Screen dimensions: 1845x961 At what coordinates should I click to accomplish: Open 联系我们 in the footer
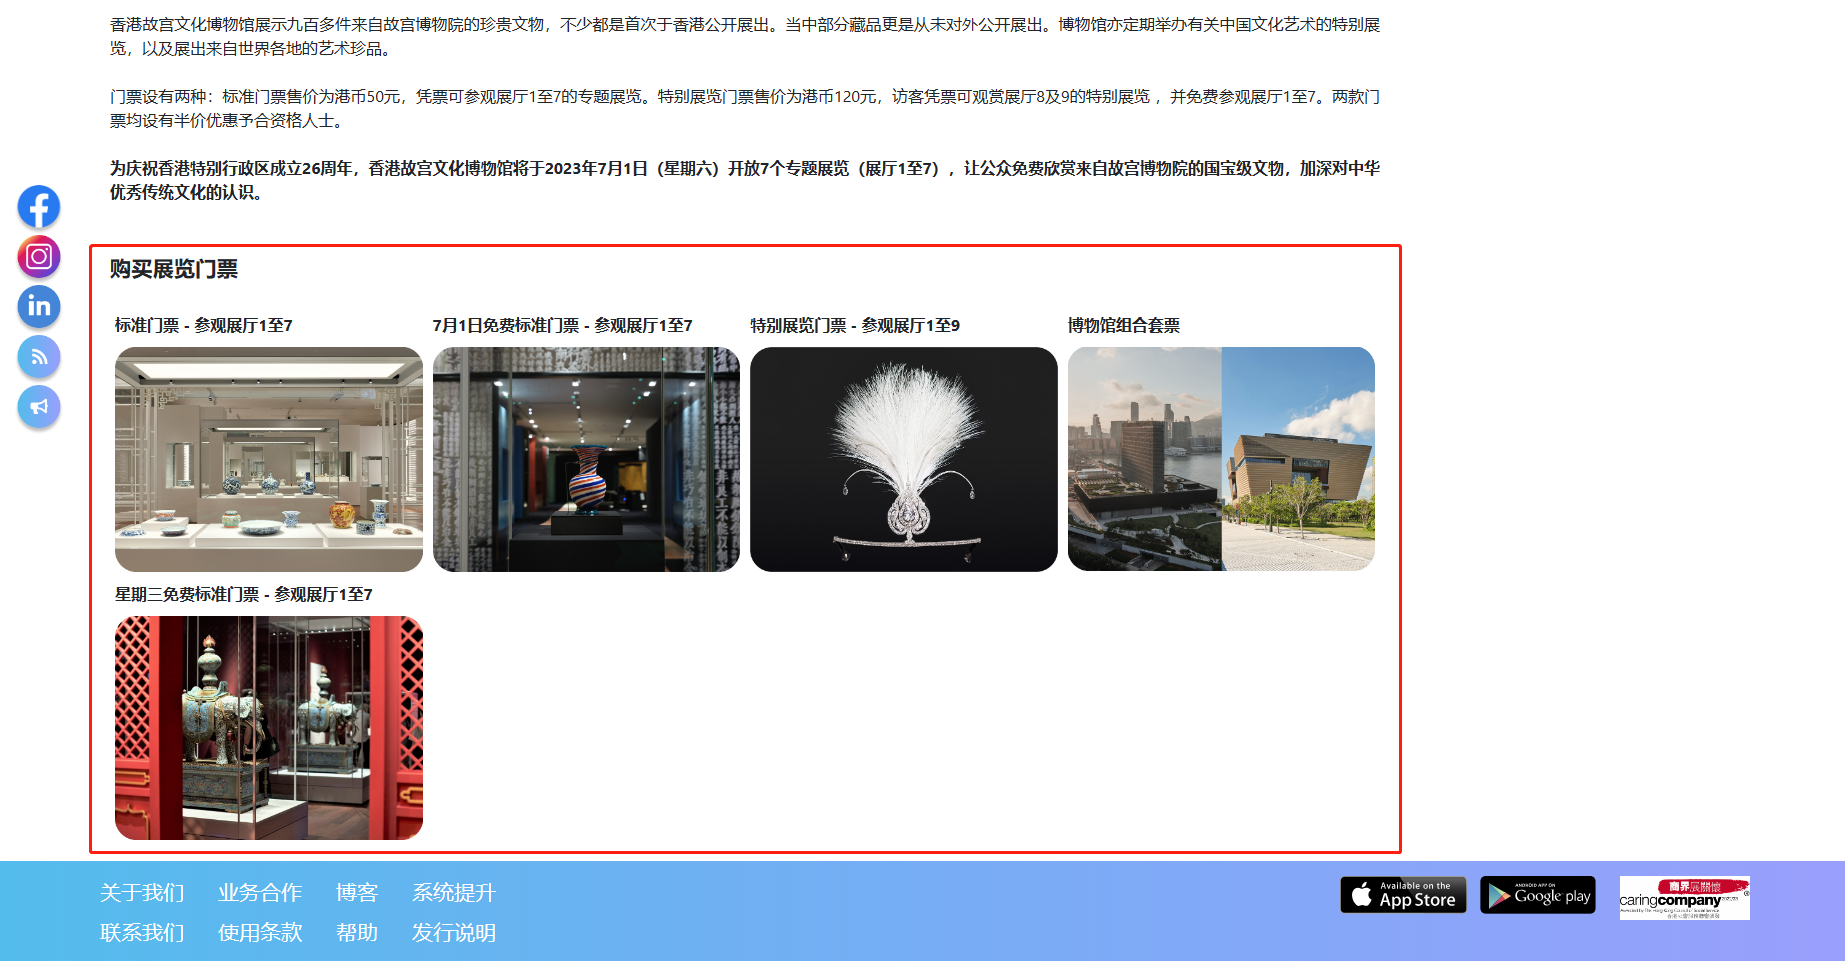[142, 933]
